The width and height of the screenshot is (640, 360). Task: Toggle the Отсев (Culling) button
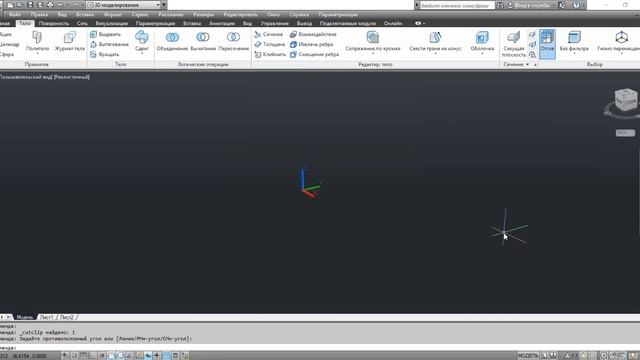pos(547,44)
